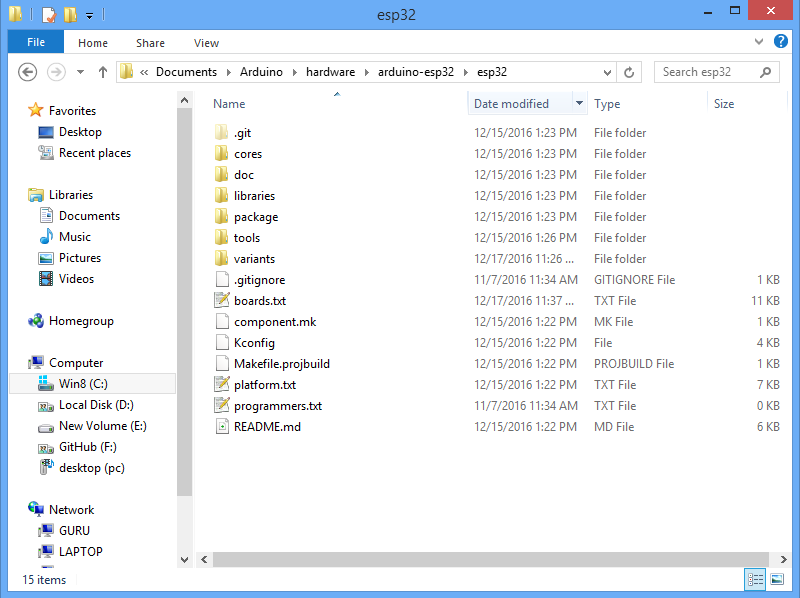Viewport: 800px width, 598px height.
Task: Open Date modified filter dropdown
Action: (x=579, y=103)
